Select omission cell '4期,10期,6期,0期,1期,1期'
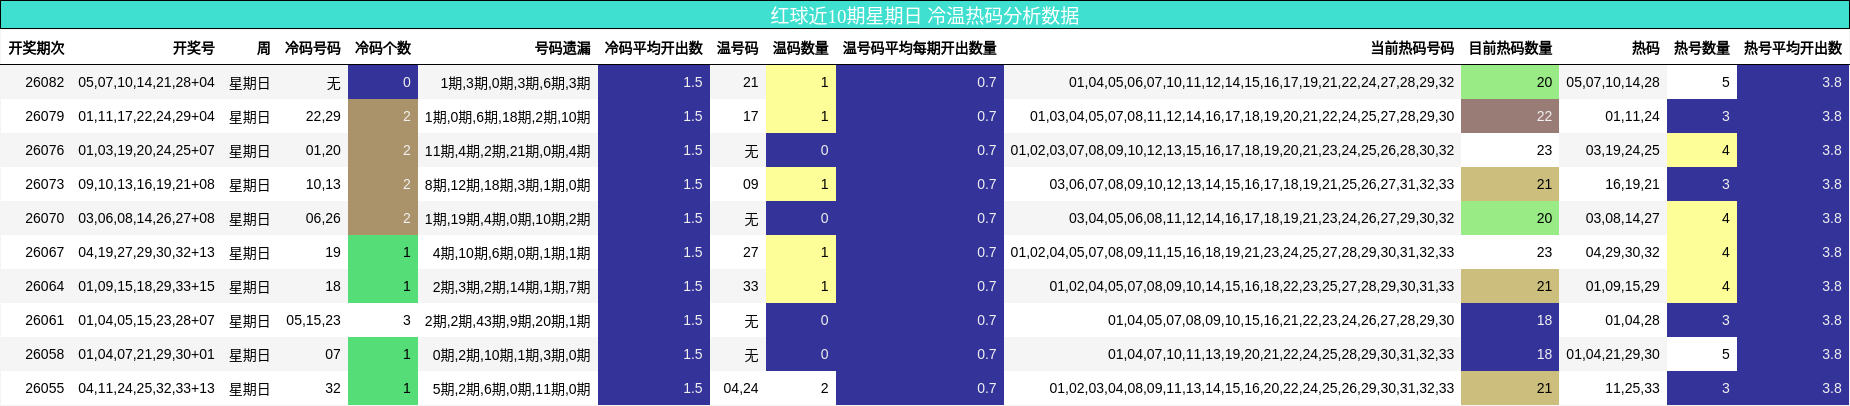The image size is (1850, 406). click(x=512, y=252)
